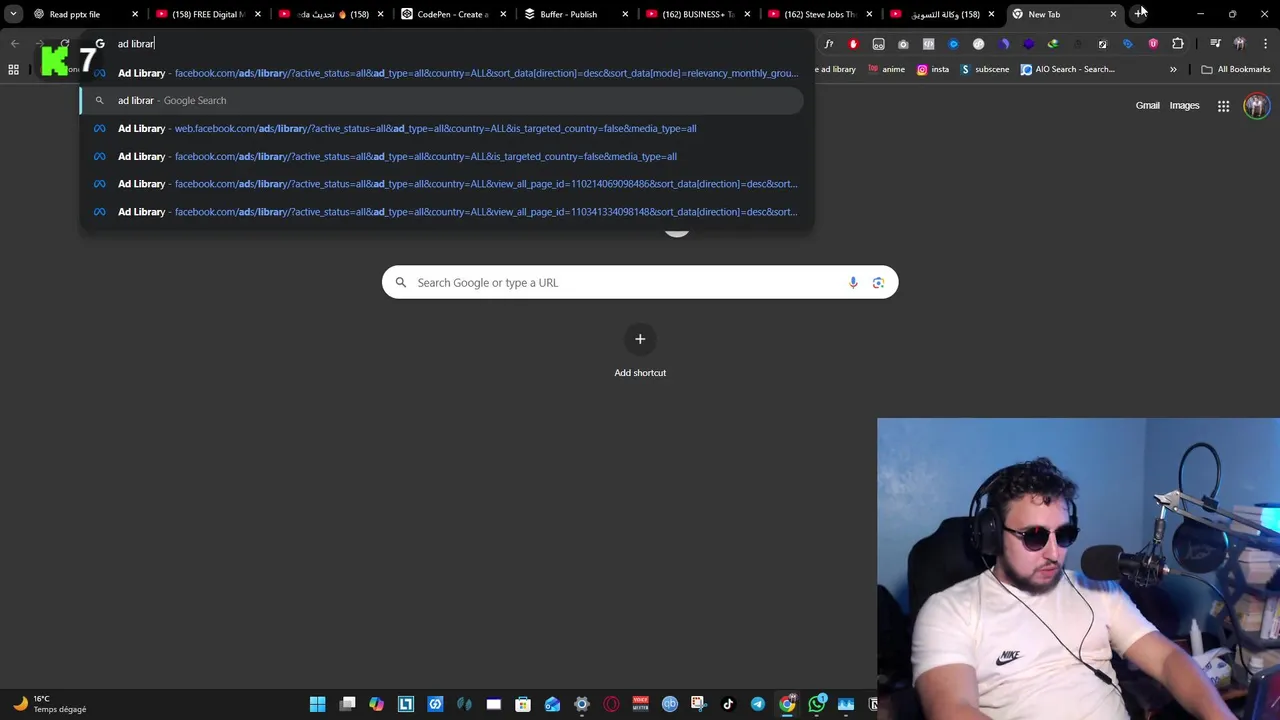
Task: Select Ad Library suggestion with relevancy_monthly_grou
Action: click(x=441, y=73)
